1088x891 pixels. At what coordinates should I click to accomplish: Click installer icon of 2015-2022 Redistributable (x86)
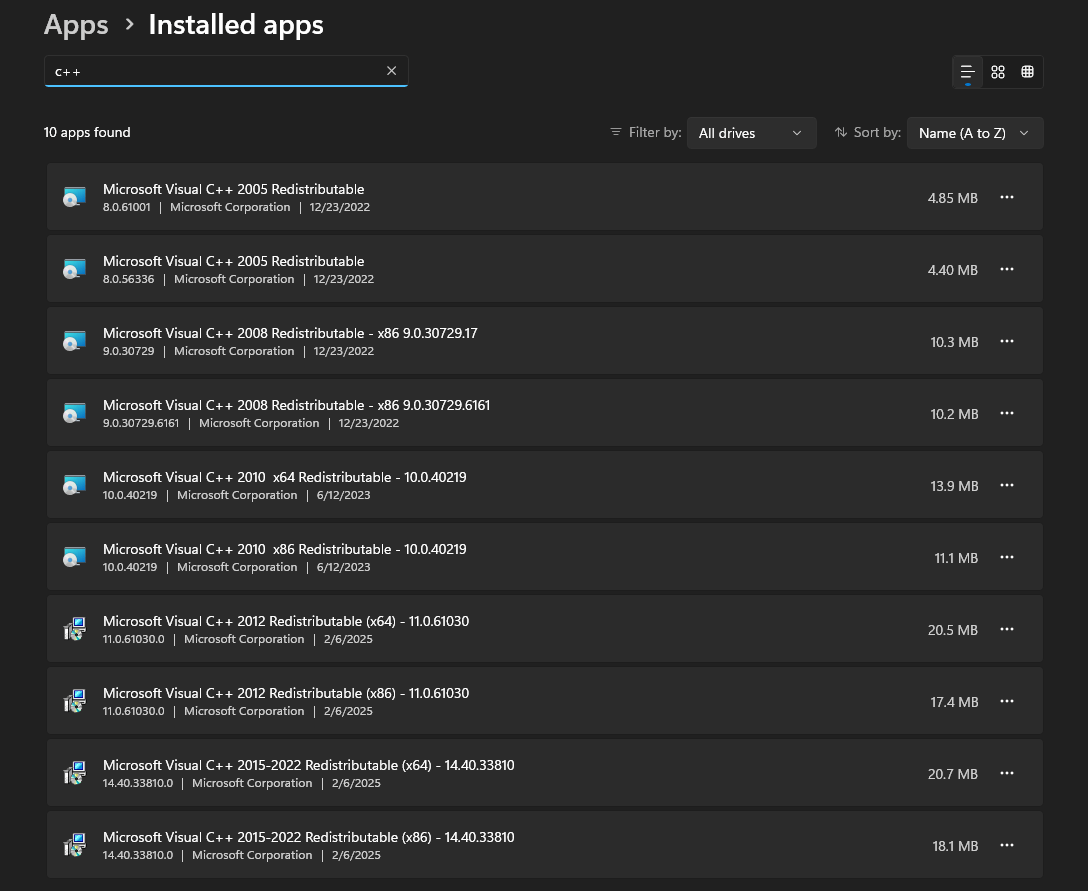(x=74, y=845)
